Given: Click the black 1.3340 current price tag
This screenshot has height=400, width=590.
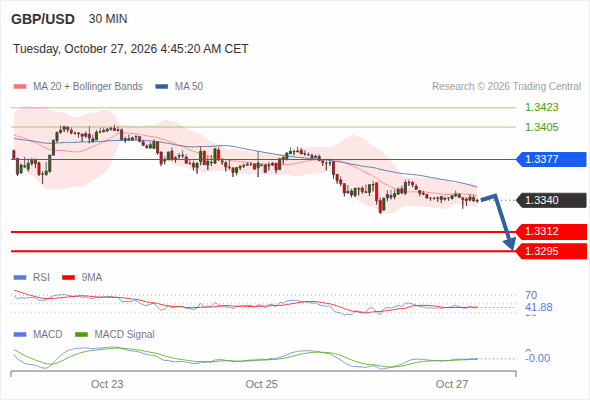Looking at the screenshot, I should (551, 200).
